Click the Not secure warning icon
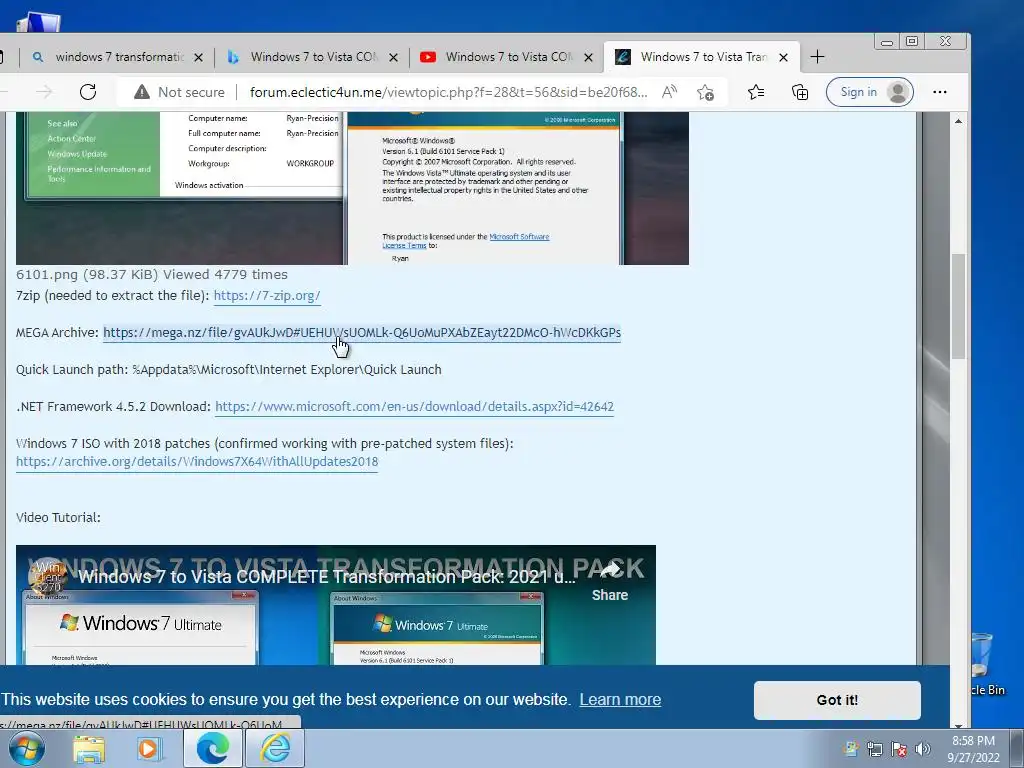The width and height of the screenshot is (1024, 768). click(x=142, y=92)
